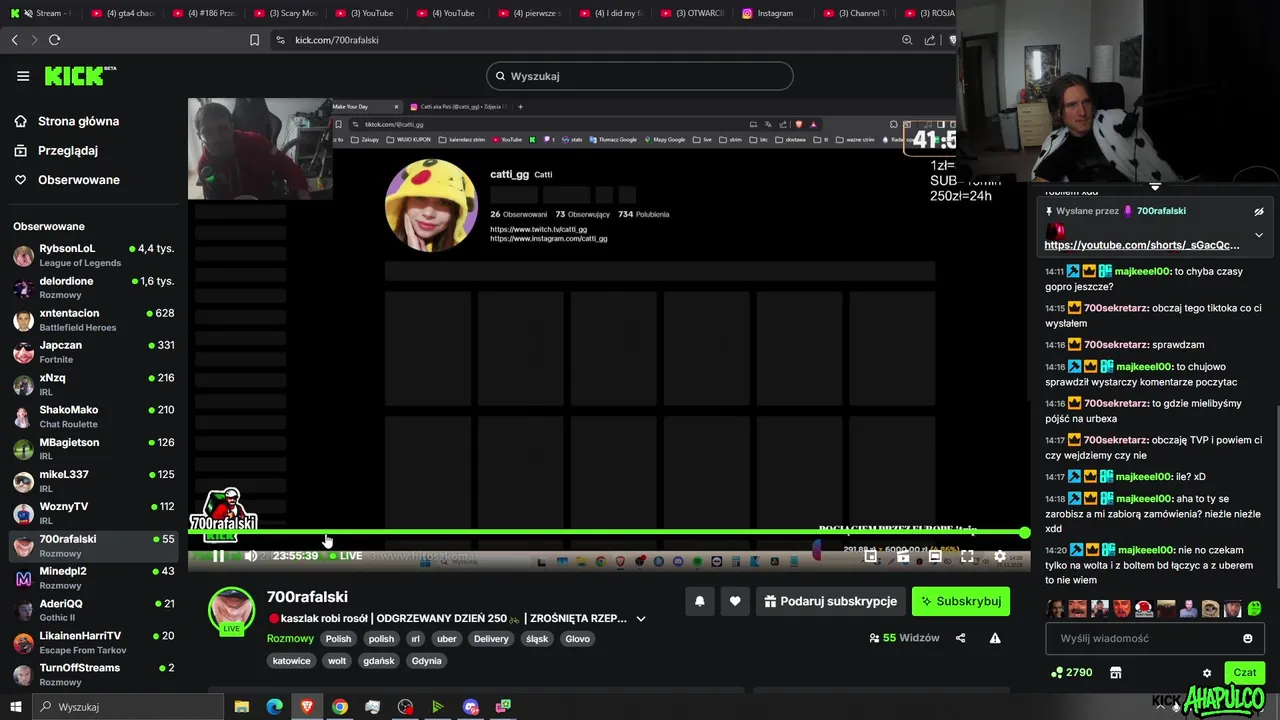Send message with the Czat button
Image resolution: width=1280 pixels, height=720 pixels.
(1244, 673)
